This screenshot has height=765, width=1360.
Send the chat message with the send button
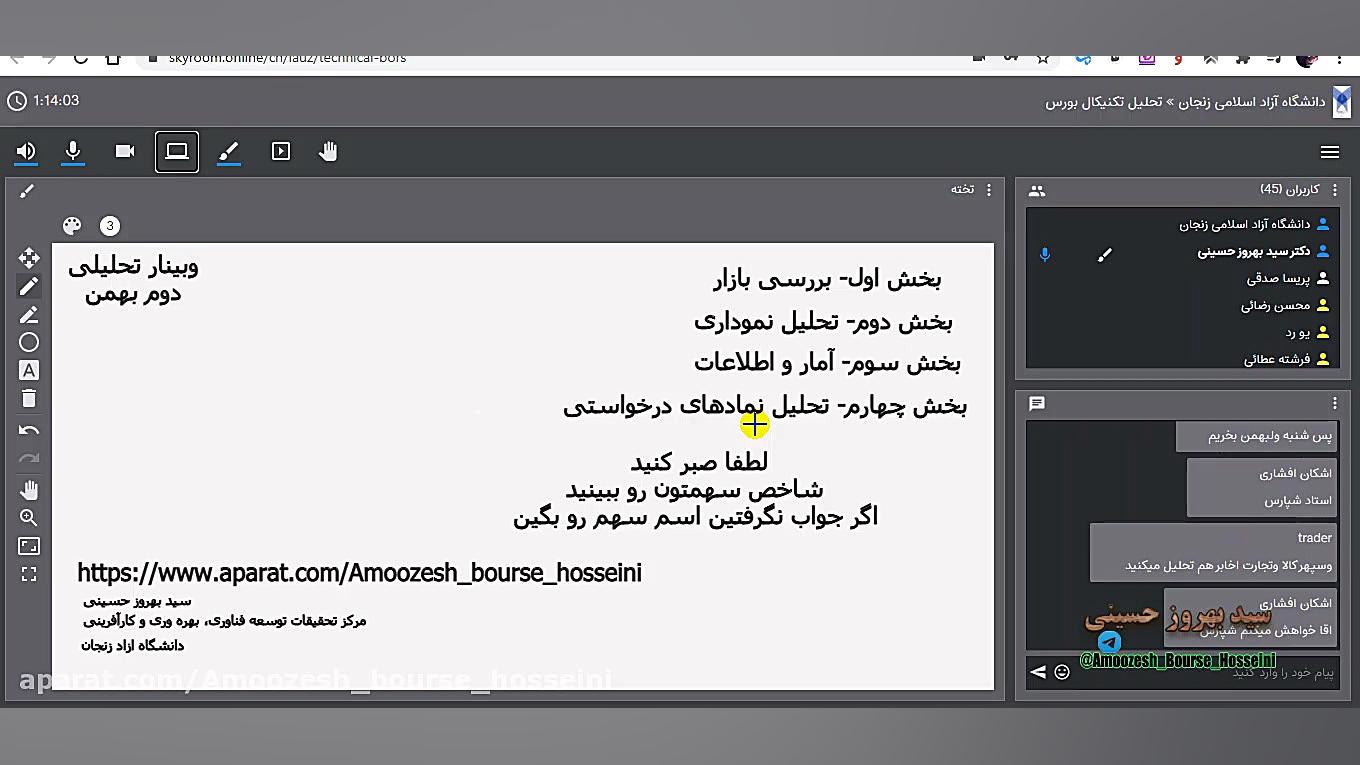point(1037,672)
